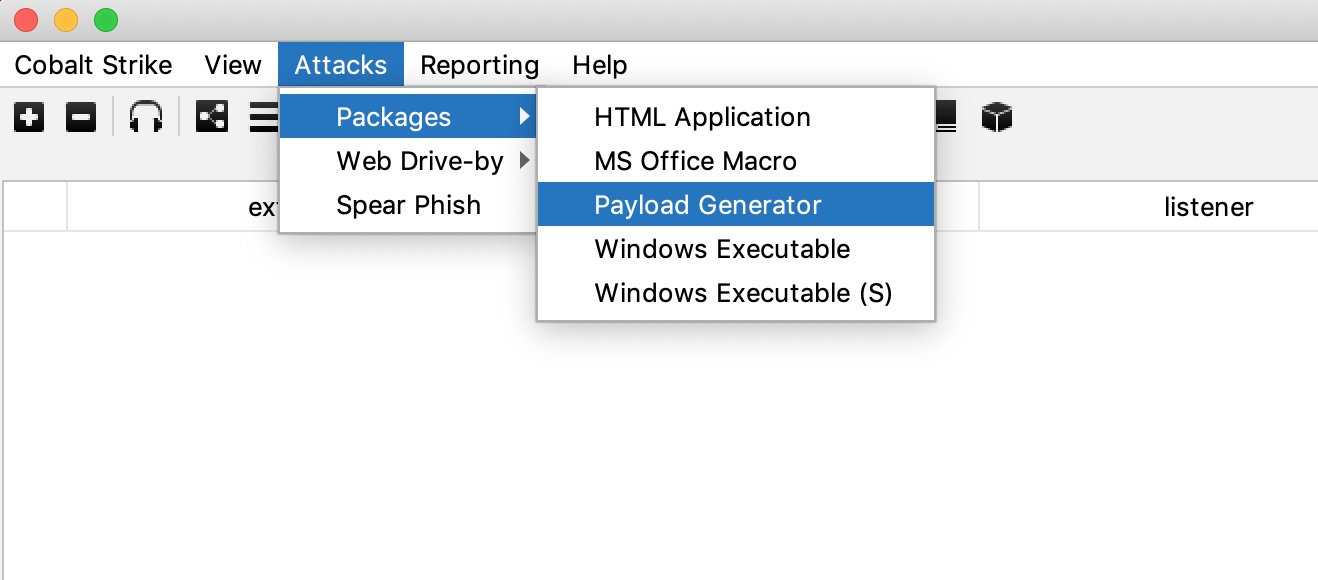This screenshot has height=580, width=1318.
Task: Expand the Packages submenu arrow
Action: click(524, 117)
